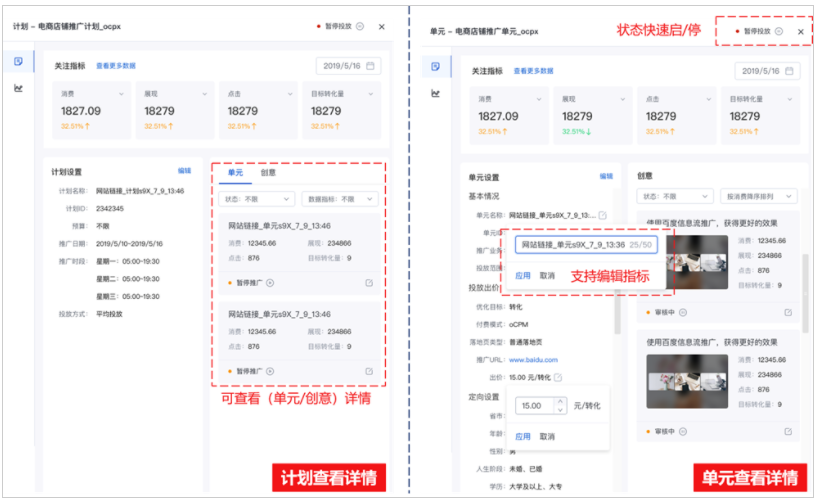The image size is (818, 504).
Task: Expand 点击 metric dropdown in 单元 panel
Action: pyautogui.click(x=708, y=99)
